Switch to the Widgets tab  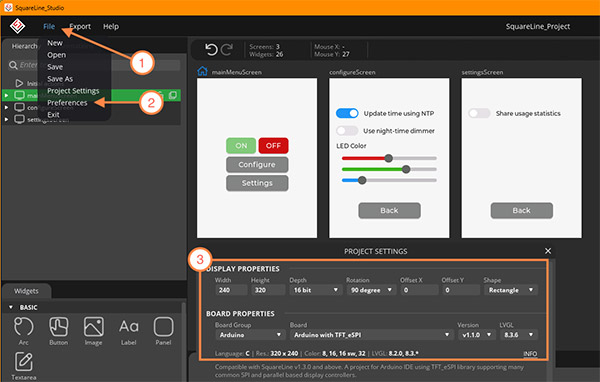click(x=26, y=291)
